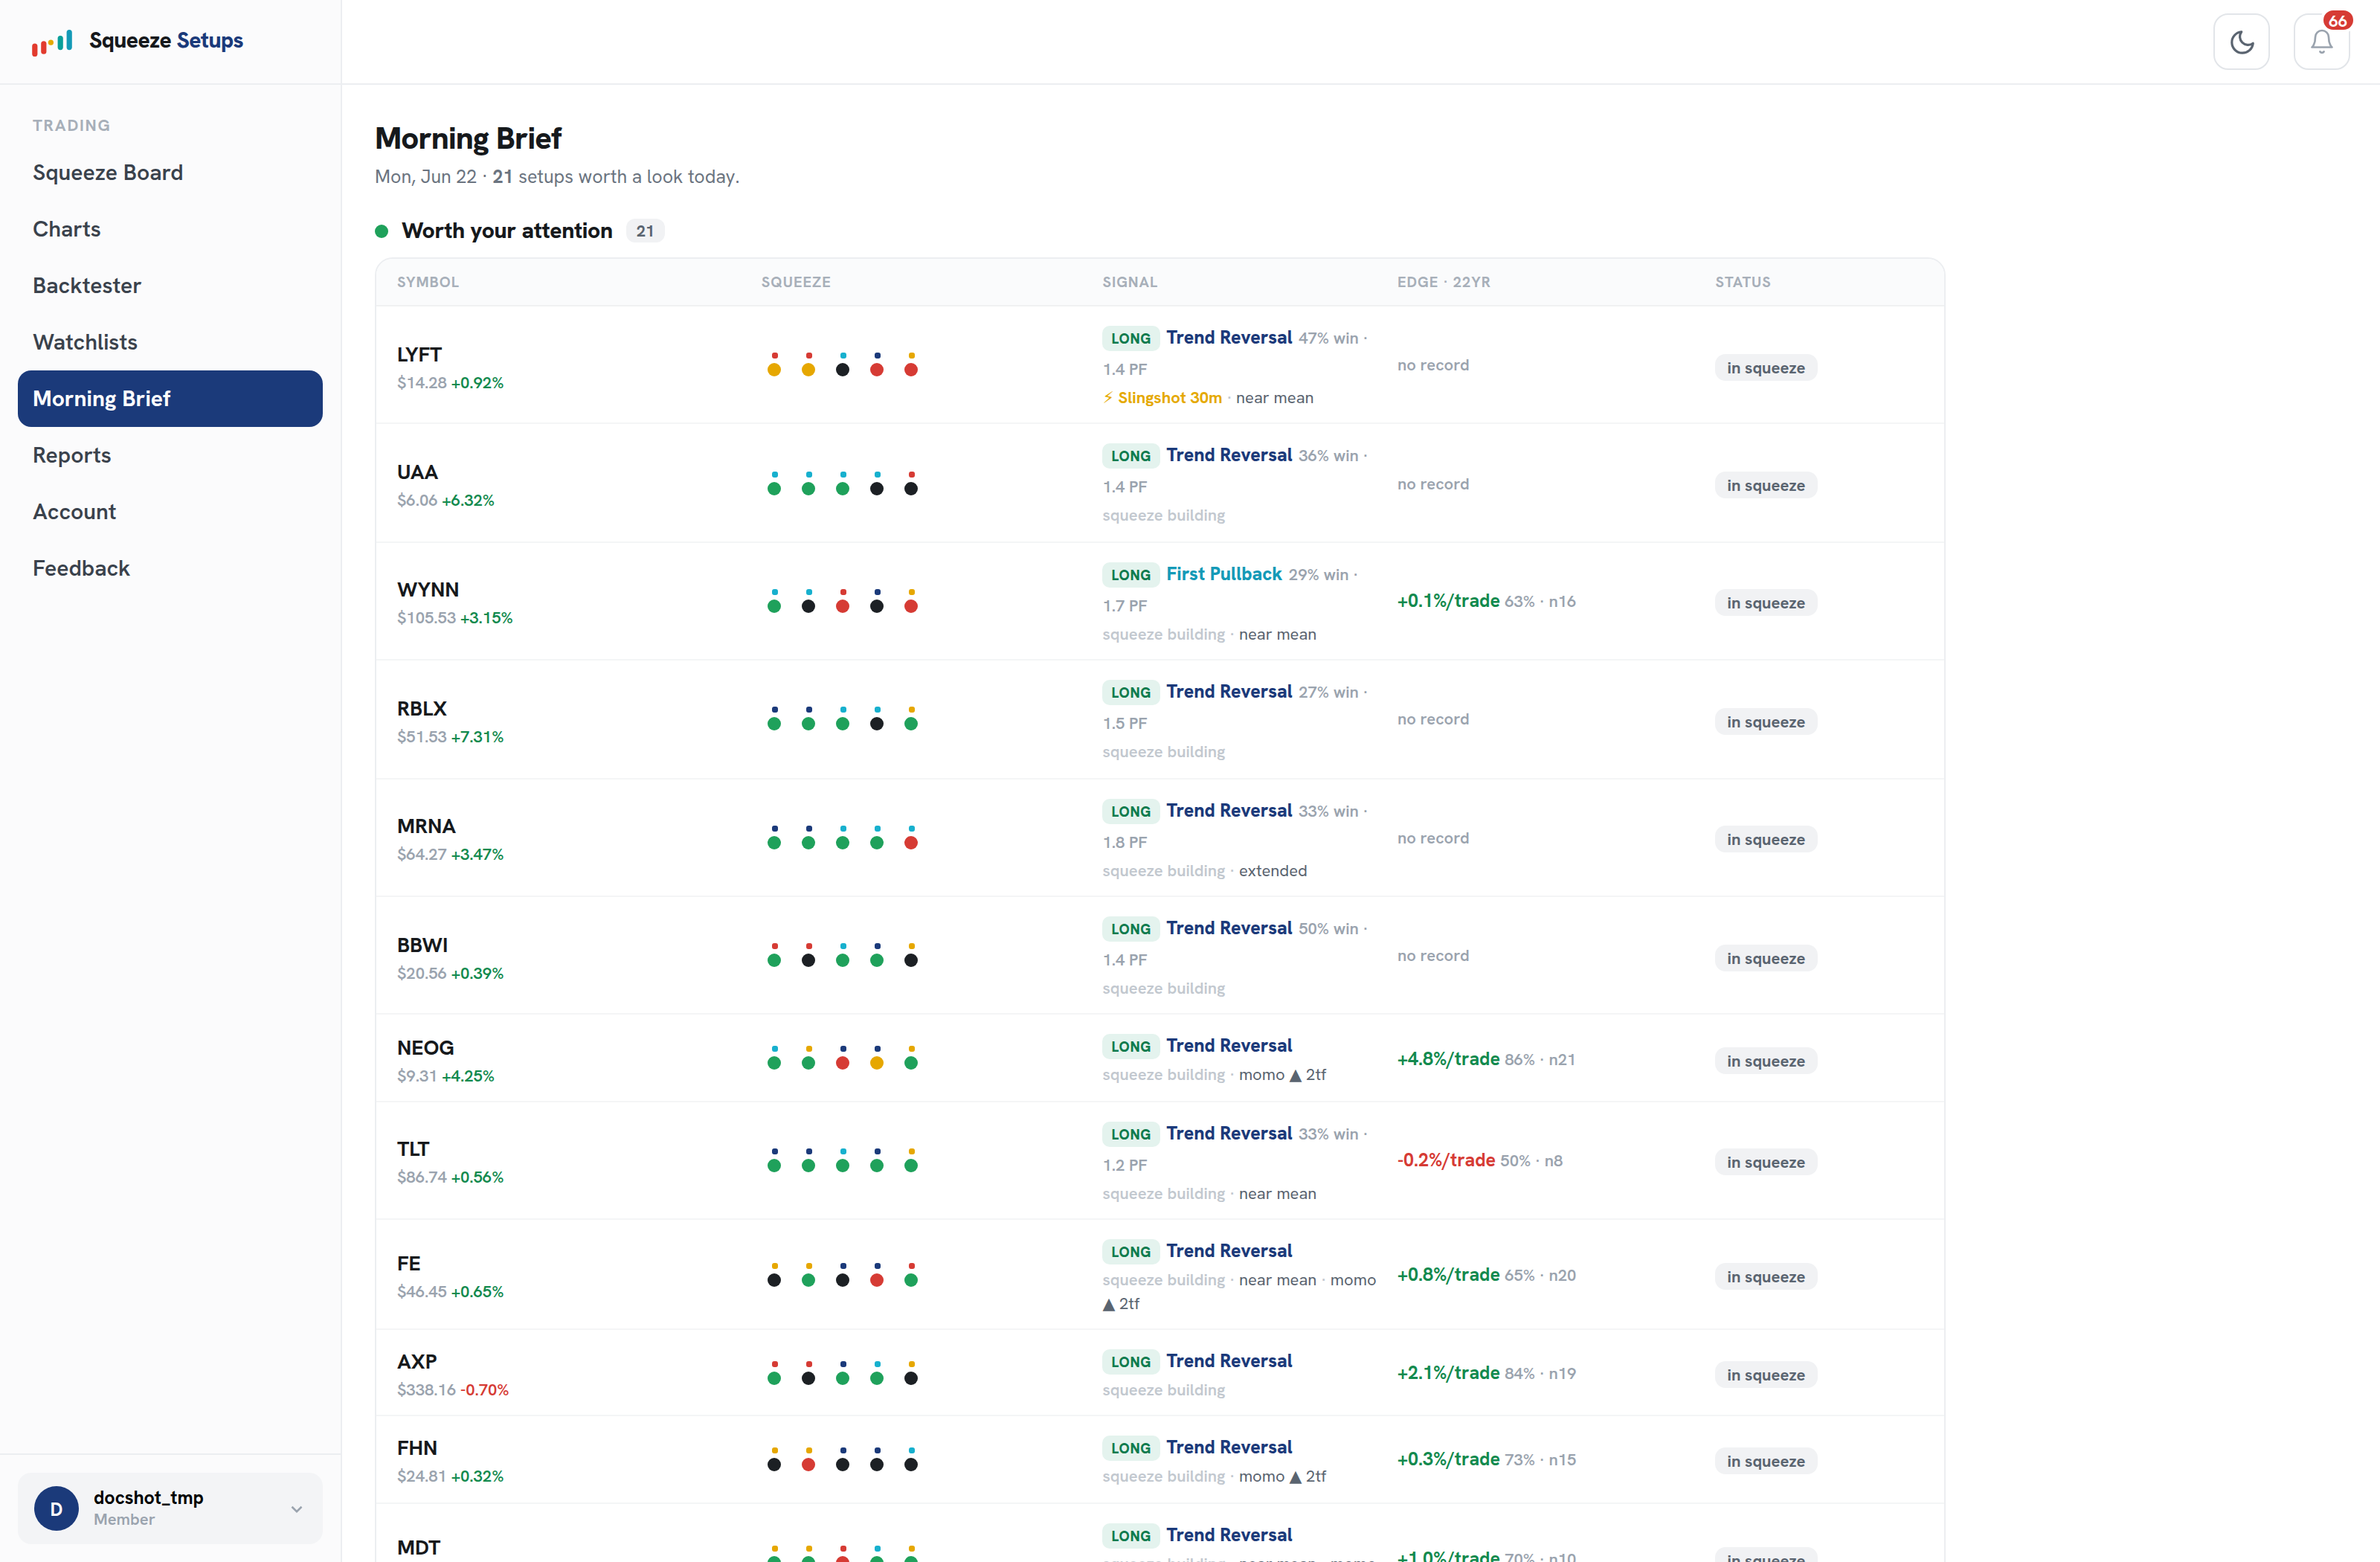
Task: Click the NEOG symbol
Action: click(x=425, y=1047)
